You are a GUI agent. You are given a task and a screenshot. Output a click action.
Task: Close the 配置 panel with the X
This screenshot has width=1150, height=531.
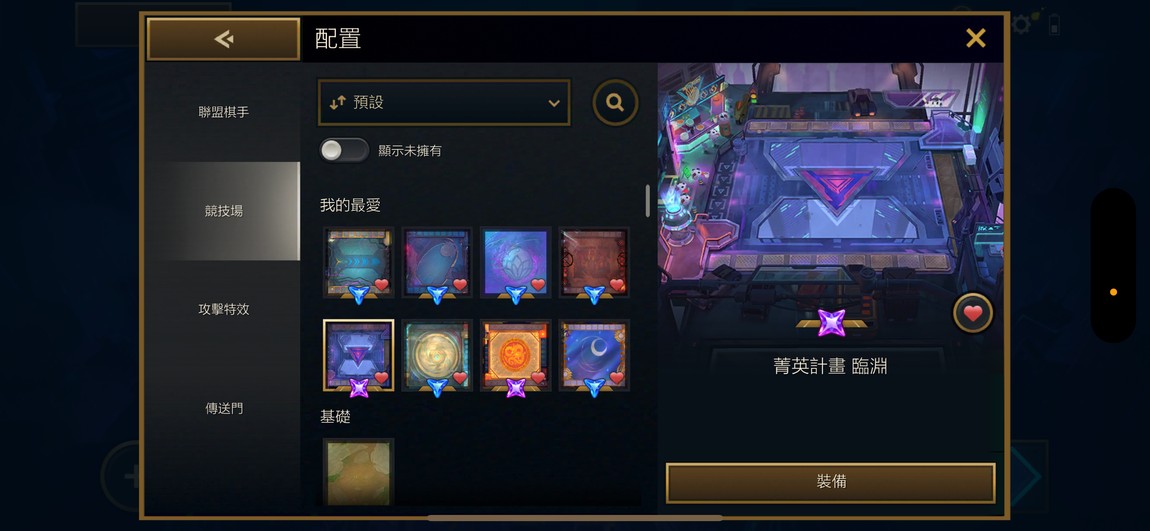pos(975,38)
